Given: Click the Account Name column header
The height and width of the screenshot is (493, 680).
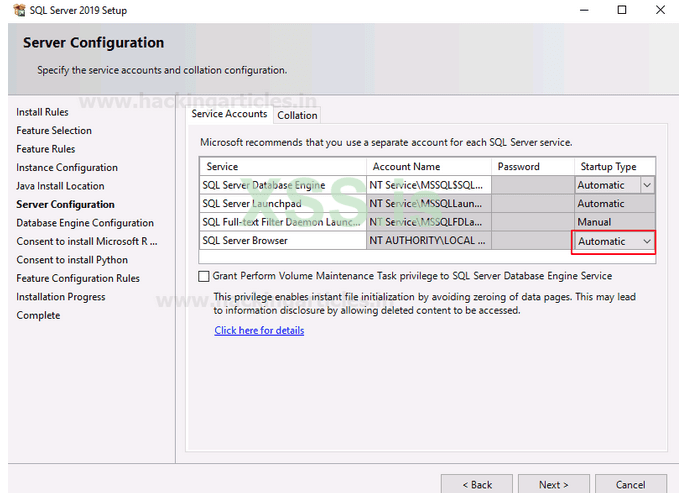Looking at the screenshot, I should 428,166.
